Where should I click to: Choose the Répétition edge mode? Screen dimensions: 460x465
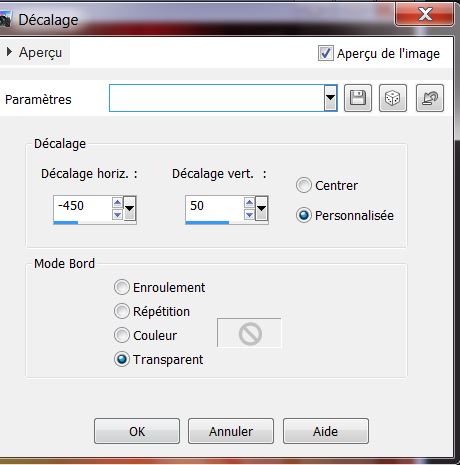coord(122,311)
